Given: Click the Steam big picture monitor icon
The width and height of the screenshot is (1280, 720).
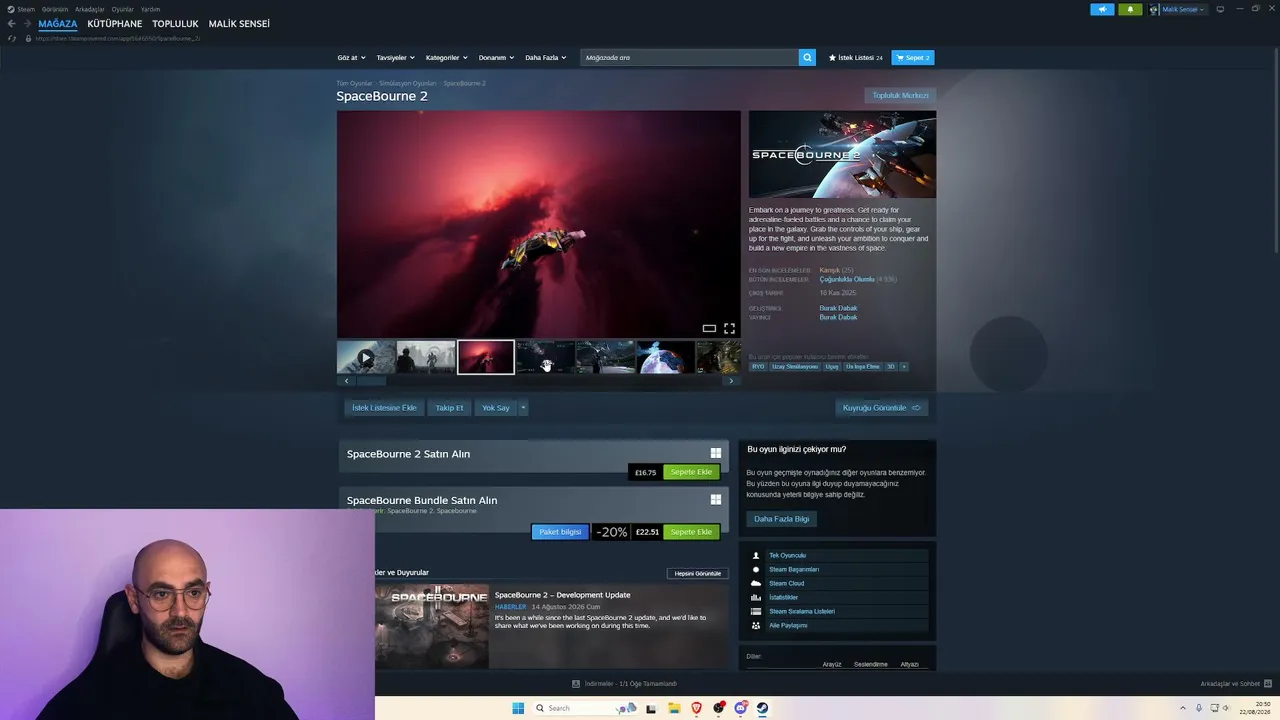Looking at the screenshot, I should (x=1219, y=9).
